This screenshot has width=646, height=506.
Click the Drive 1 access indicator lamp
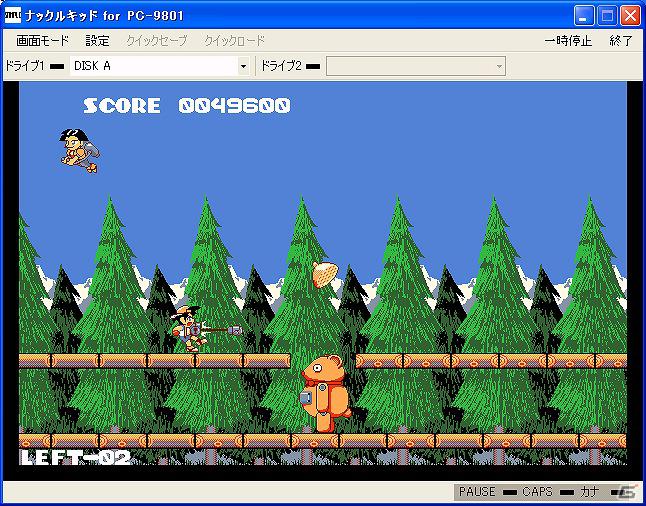coord(57,66)
